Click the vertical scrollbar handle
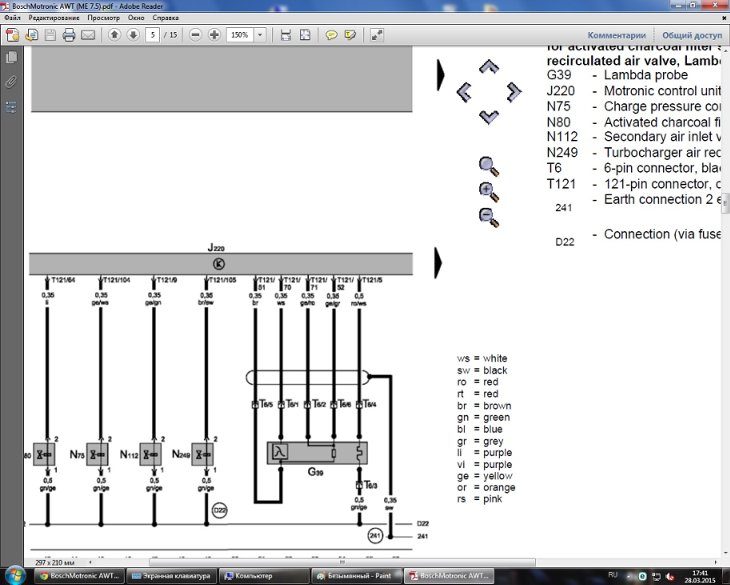 click(725, 204)
